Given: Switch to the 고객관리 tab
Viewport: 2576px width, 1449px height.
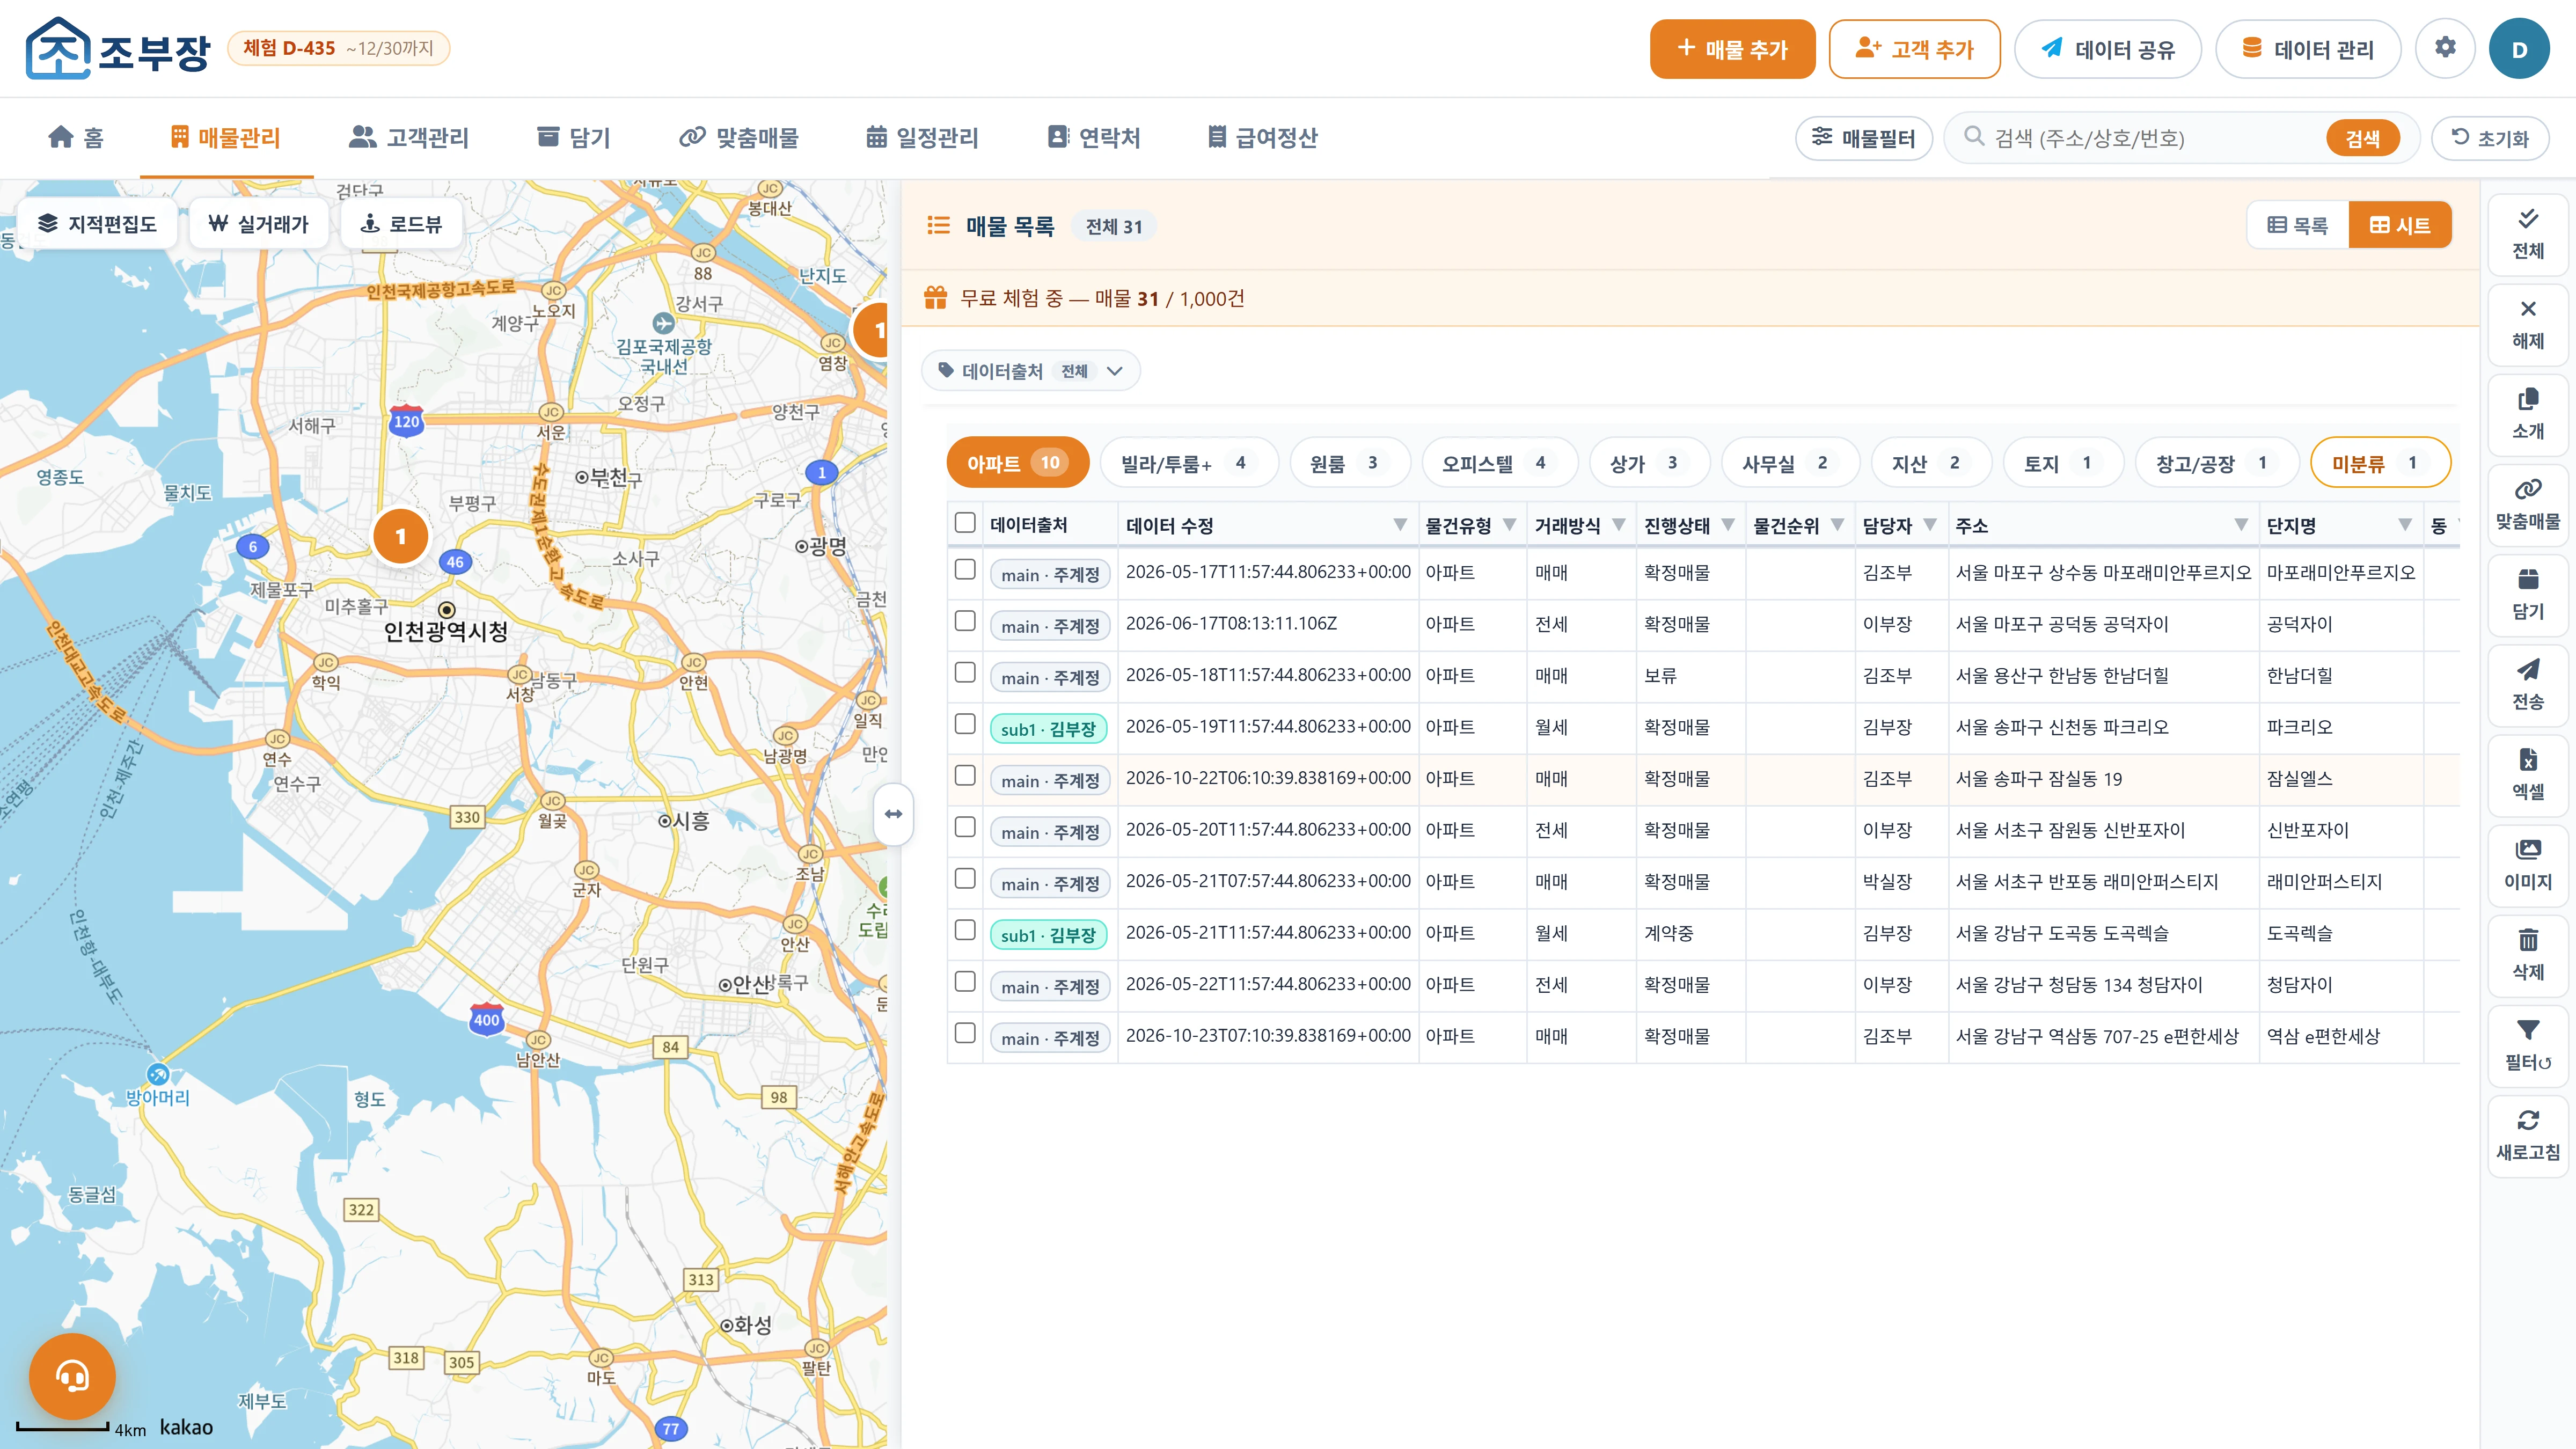Looking at the screenshot, I should pyautogui.click(x=409, y=137).
